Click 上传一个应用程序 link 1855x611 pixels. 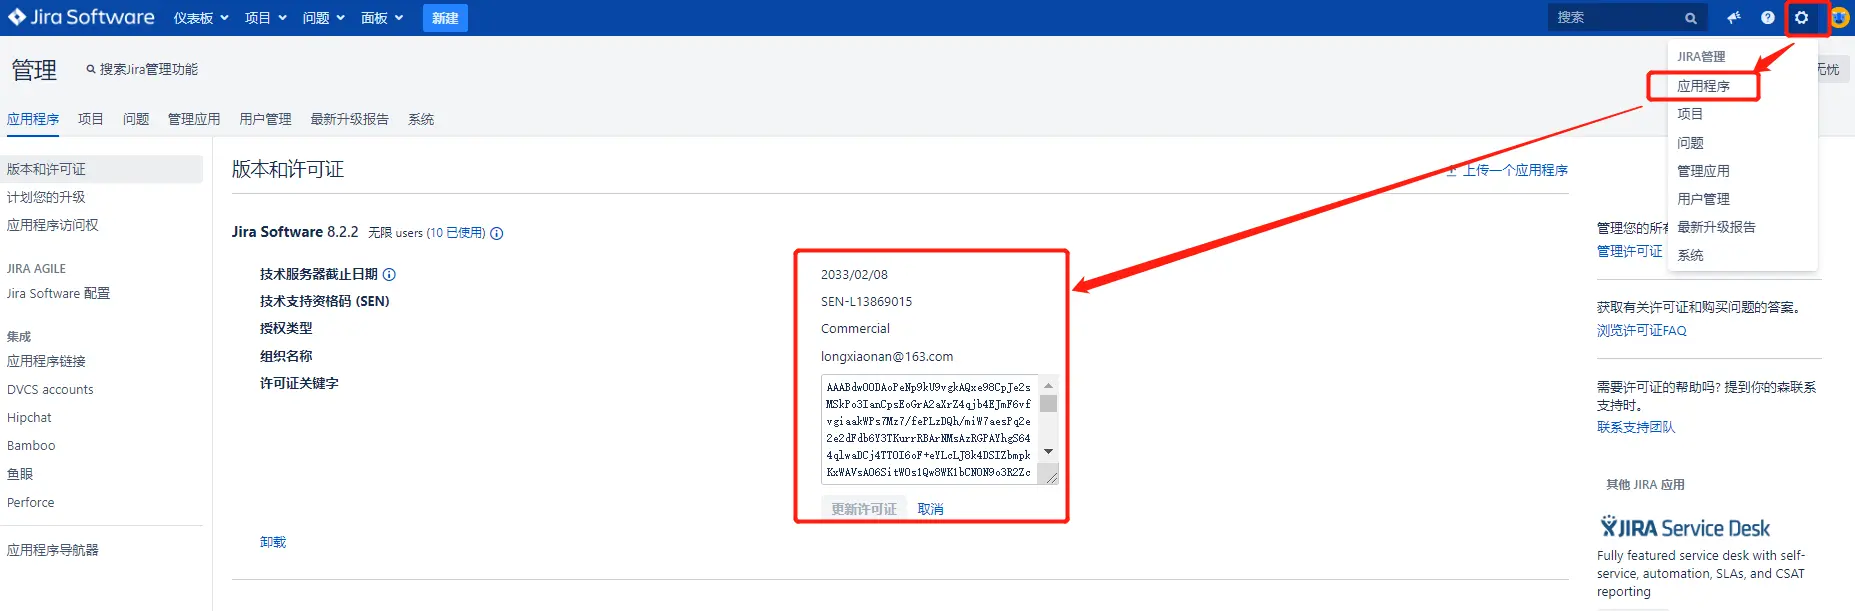pos(1508,170)
